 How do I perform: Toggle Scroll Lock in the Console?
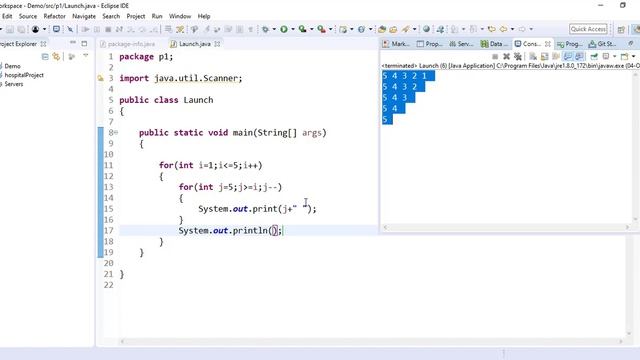(544, 56)
